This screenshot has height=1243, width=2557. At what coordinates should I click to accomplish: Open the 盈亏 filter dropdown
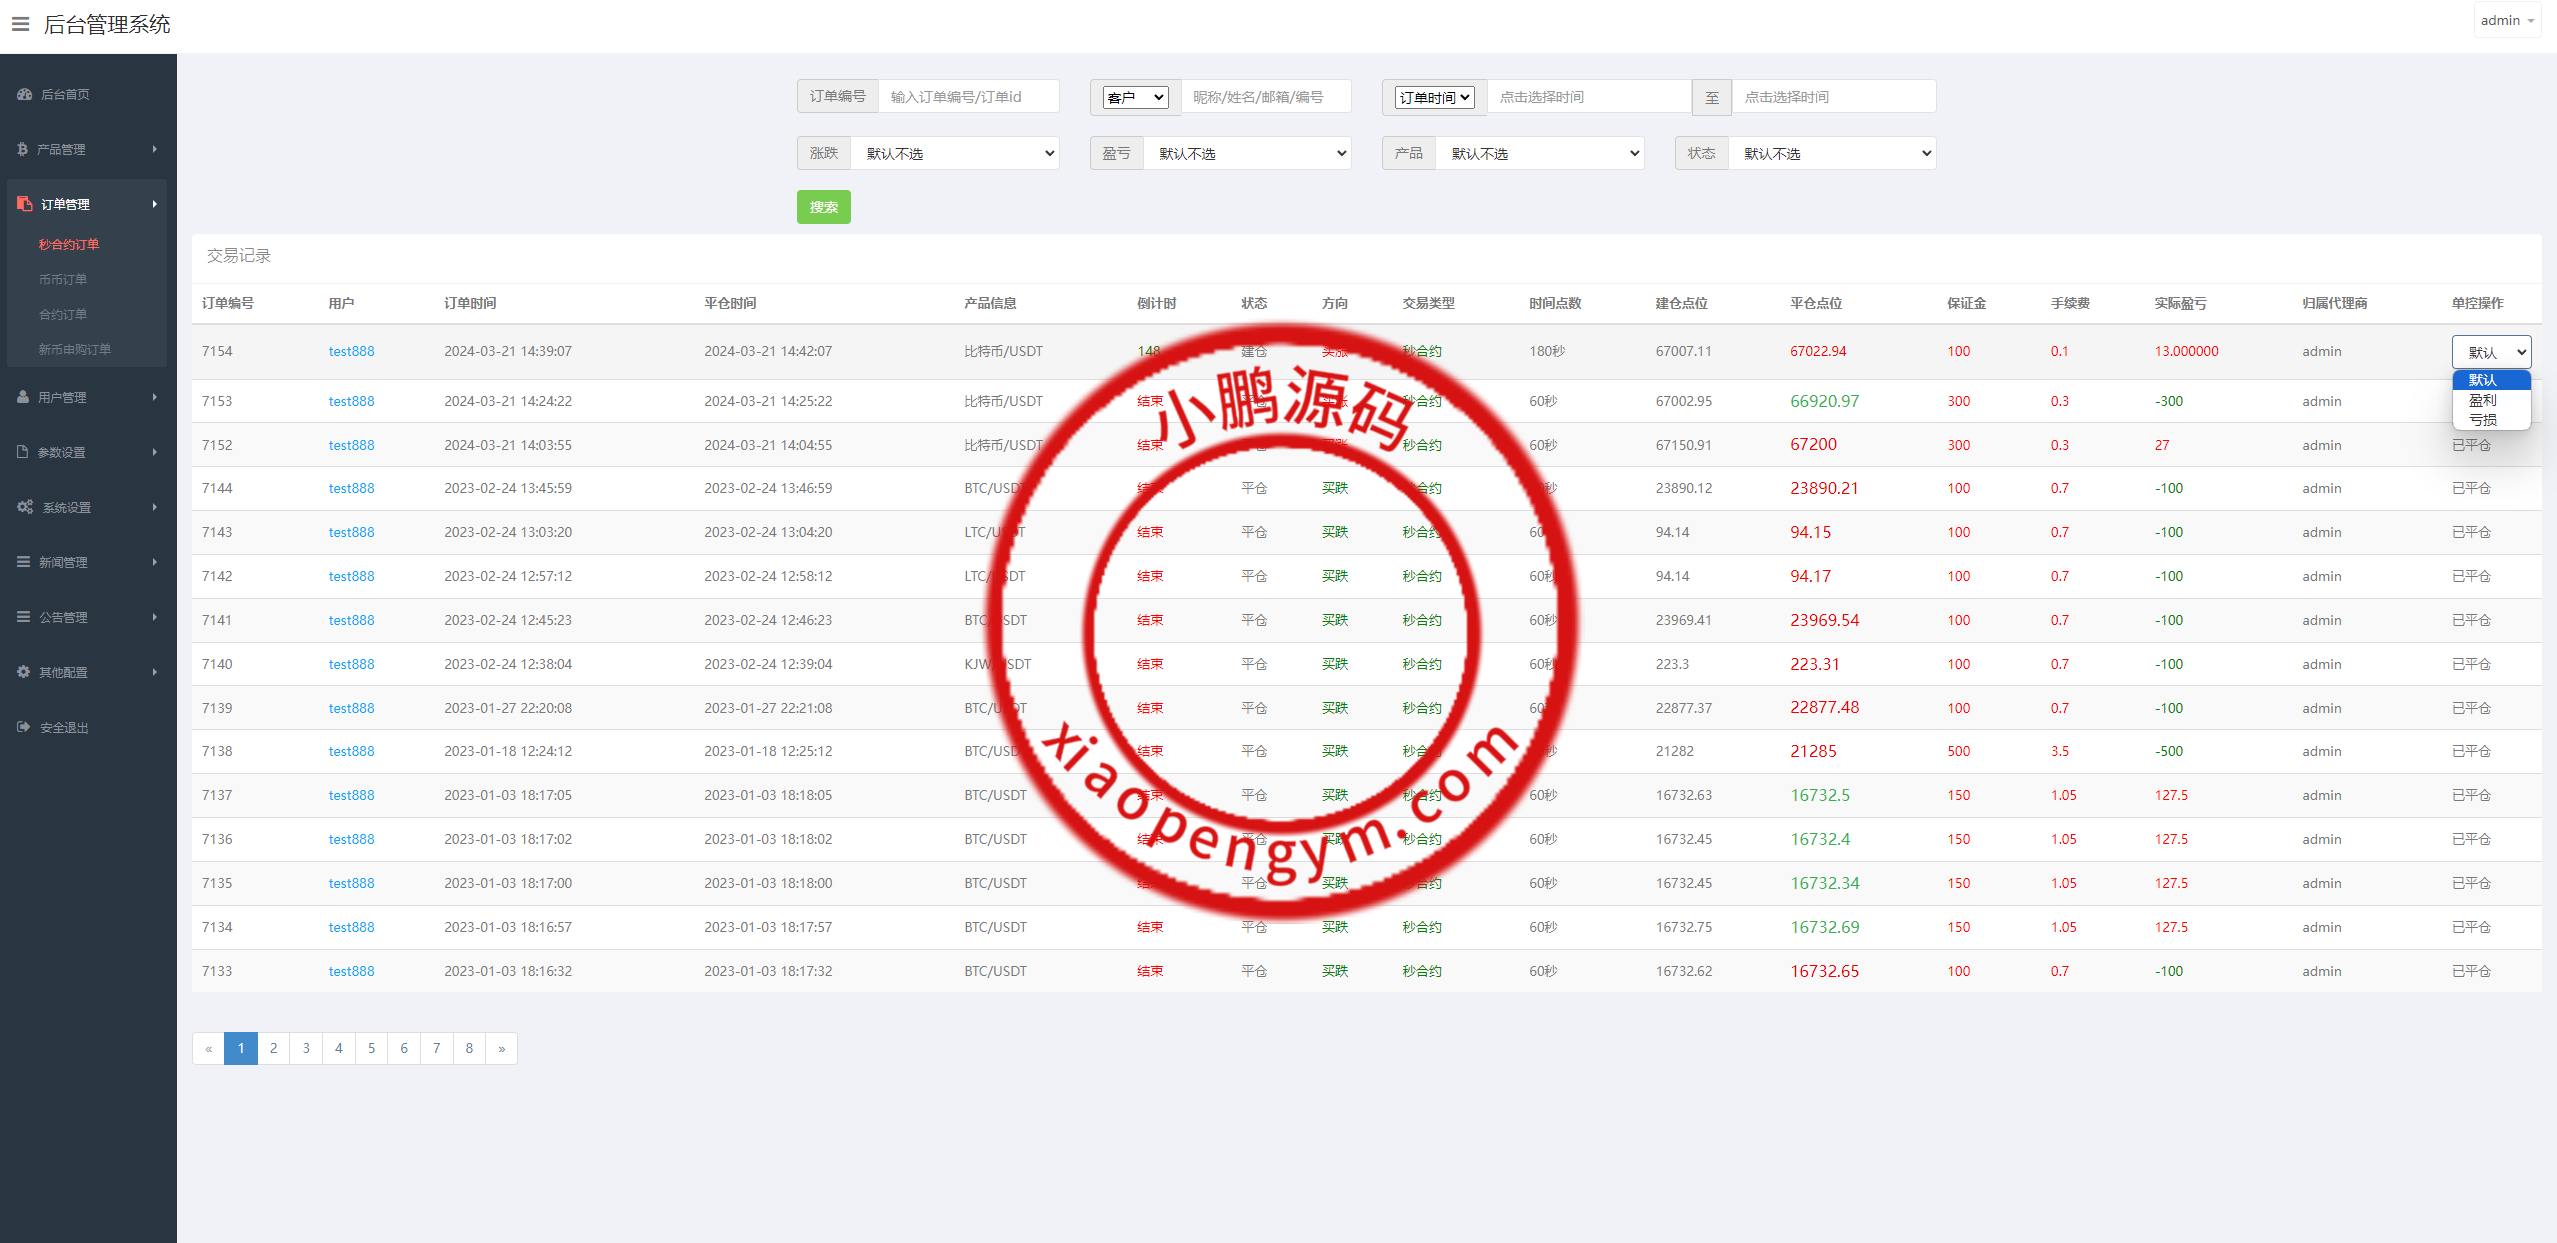coord(1247,153)
